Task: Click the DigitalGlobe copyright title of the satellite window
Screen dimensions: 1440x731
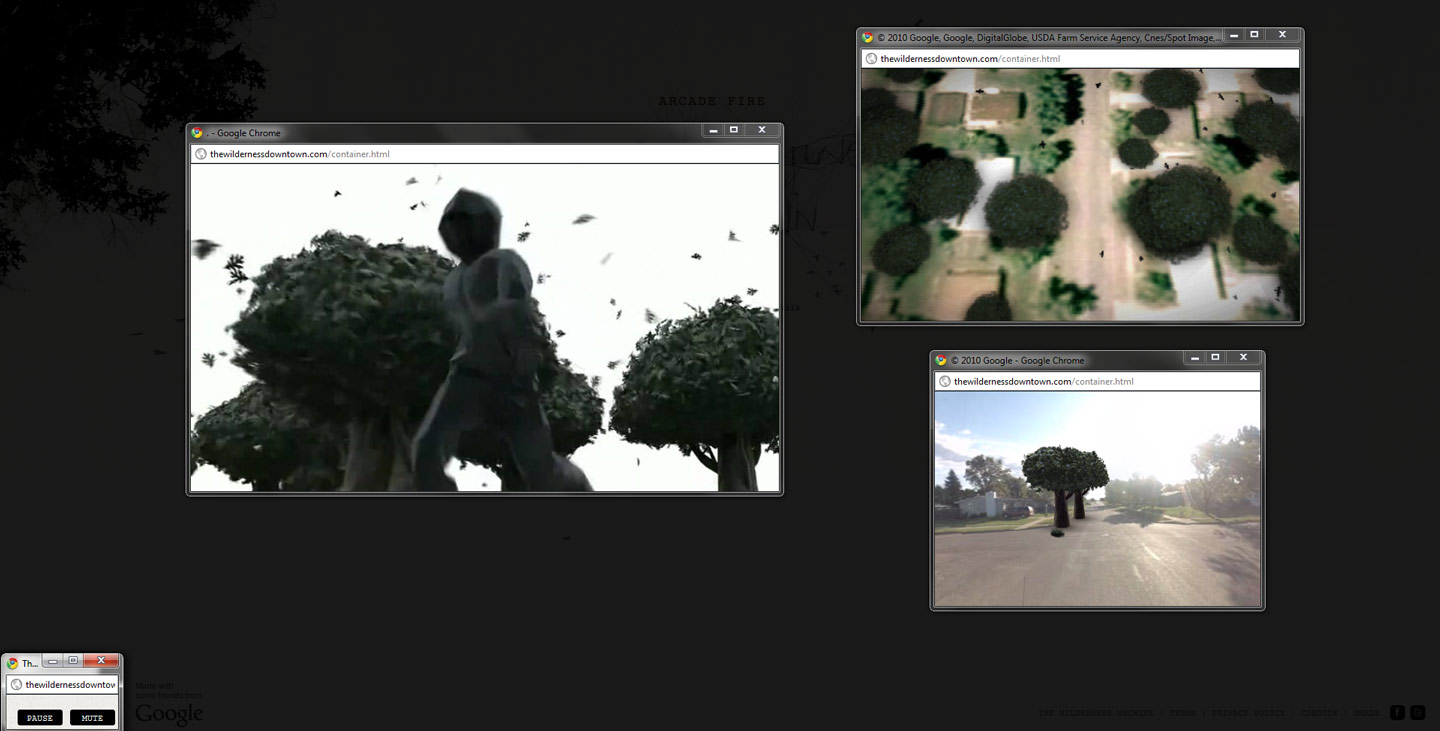Action: [1049, 38]
